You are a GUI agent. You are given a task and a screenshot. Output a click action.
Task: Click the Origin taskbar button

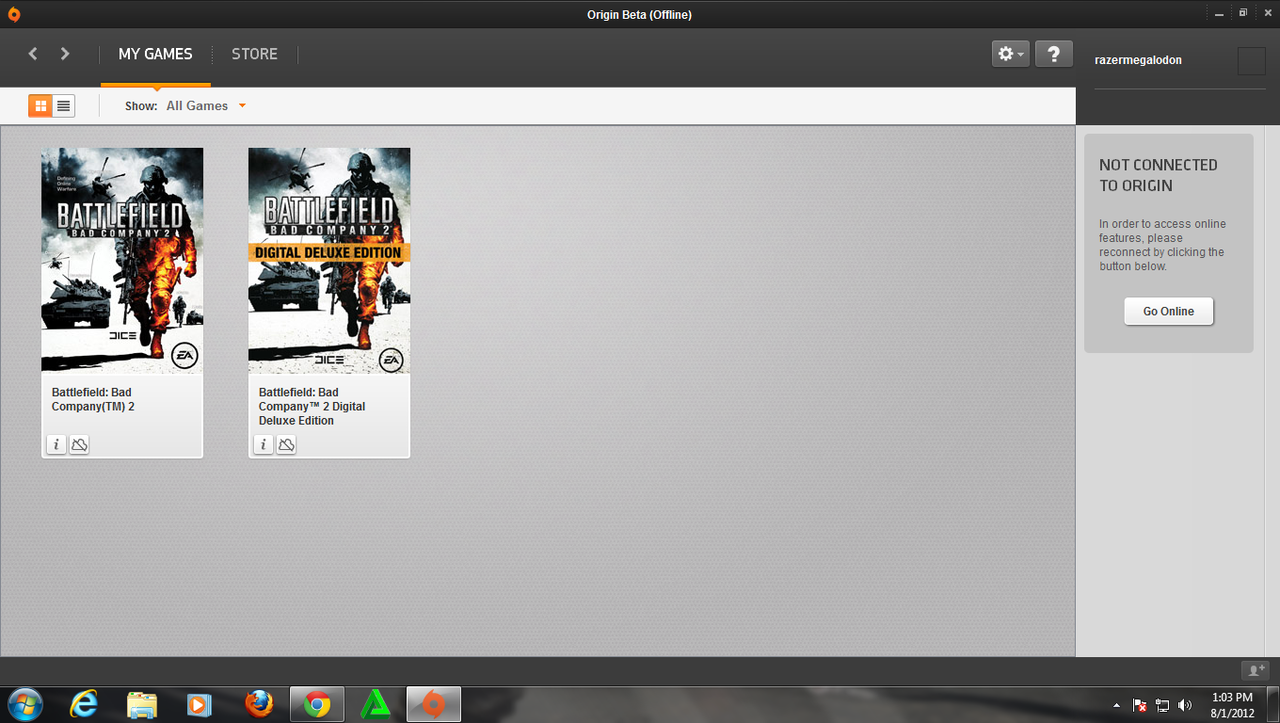(x=433, y=705)
